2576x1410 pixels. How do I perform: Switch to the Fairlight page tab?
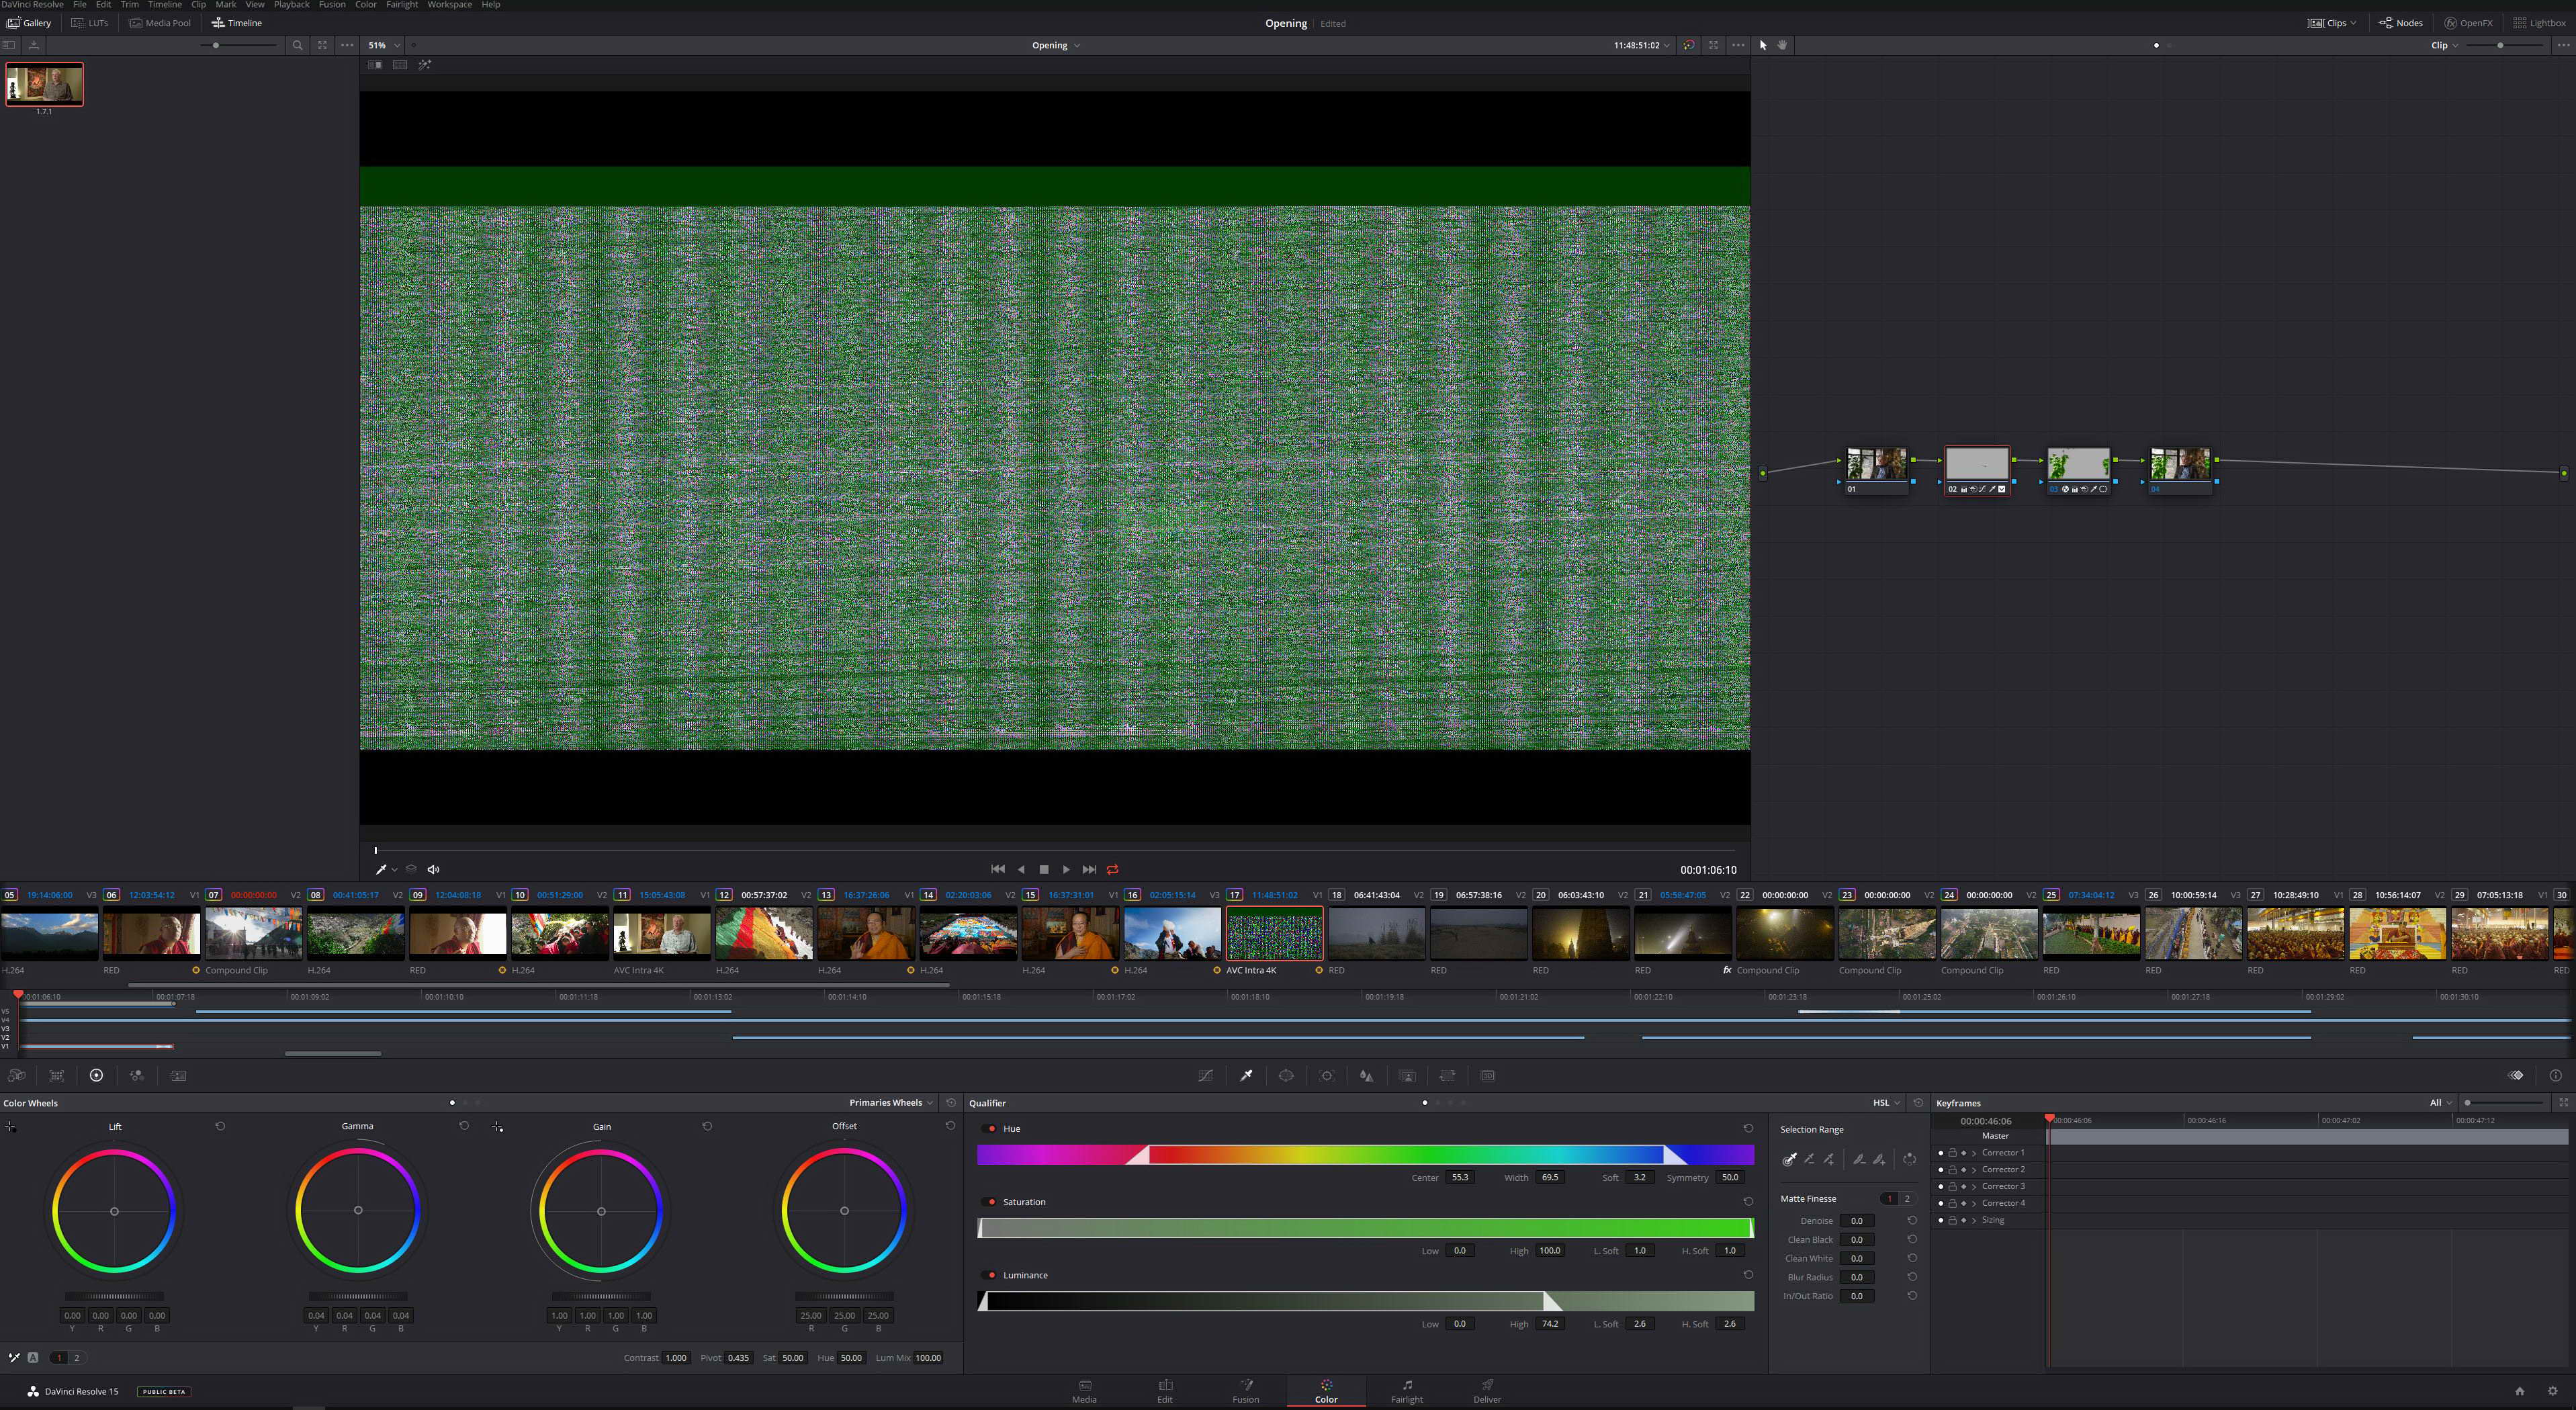point(1407,1391)
